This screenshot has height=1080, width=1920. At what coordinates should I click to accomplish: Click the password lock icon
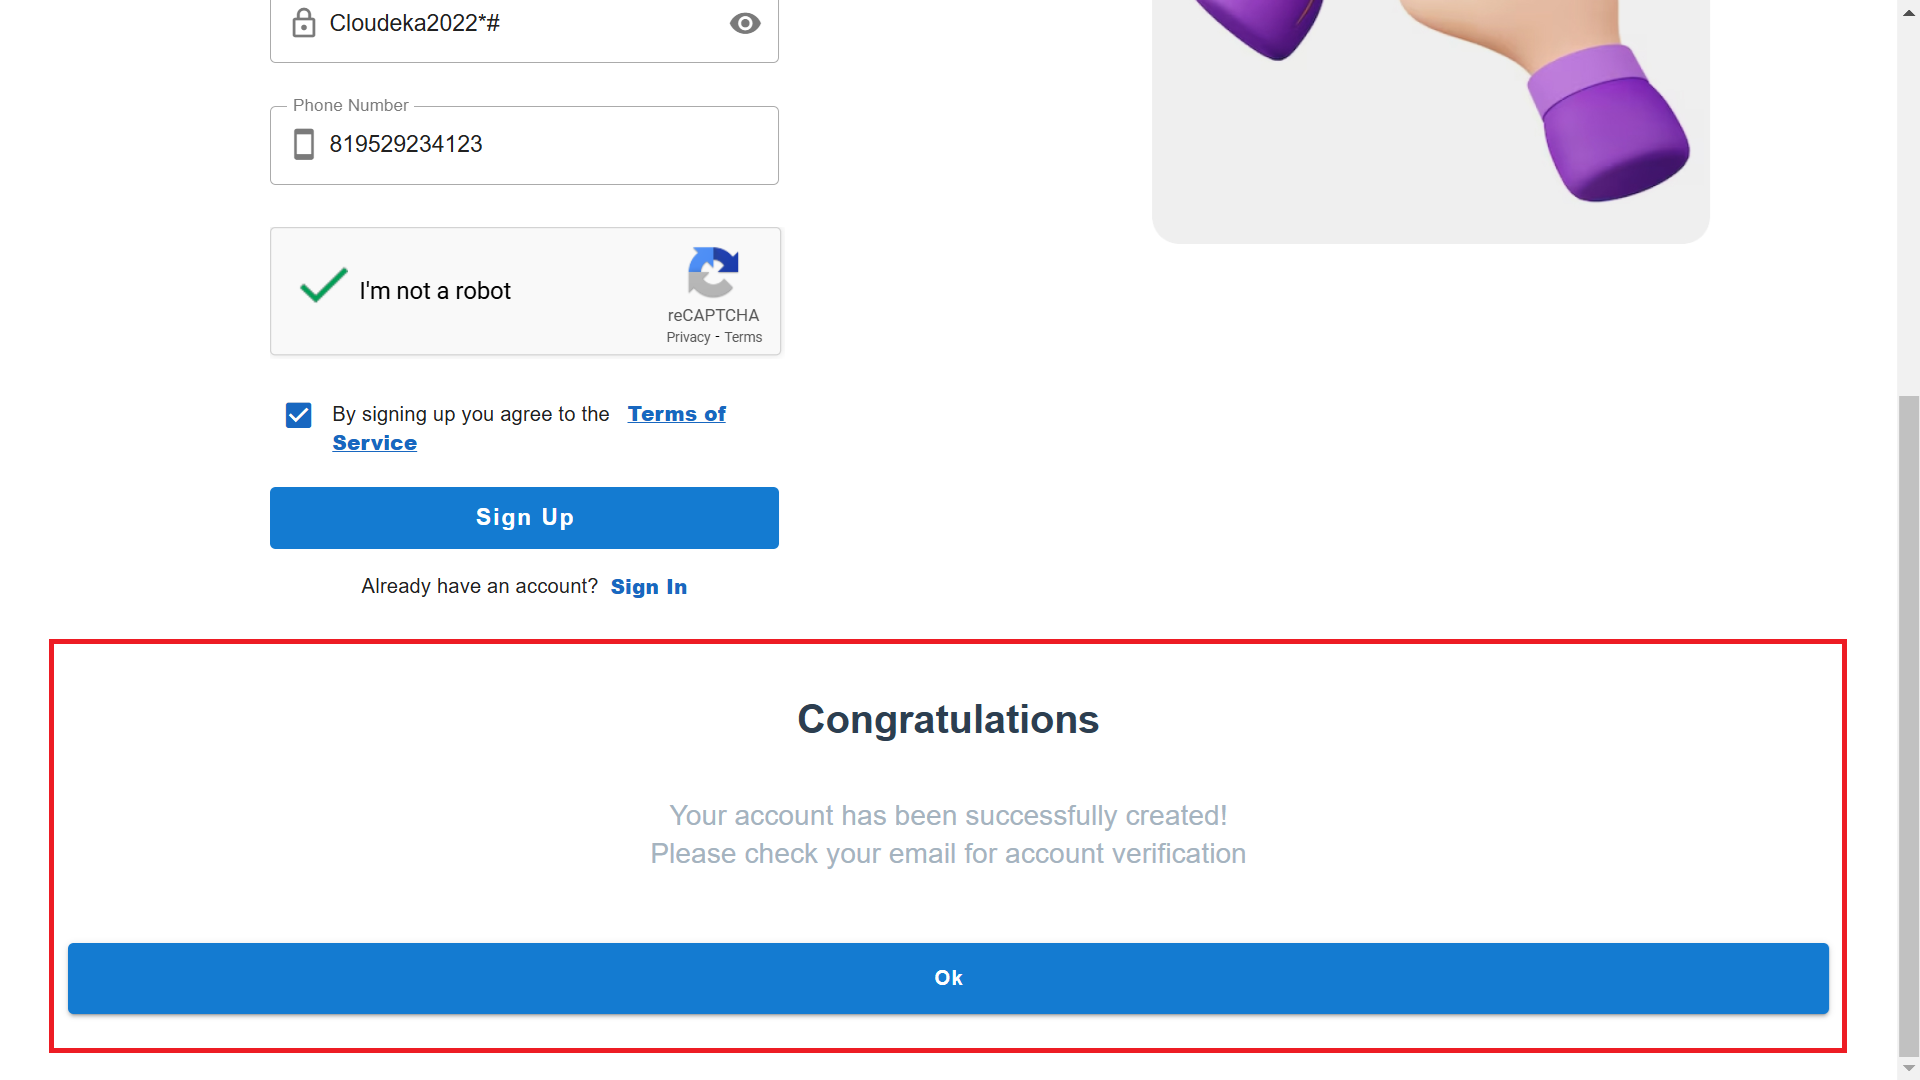tap(304, 23)
